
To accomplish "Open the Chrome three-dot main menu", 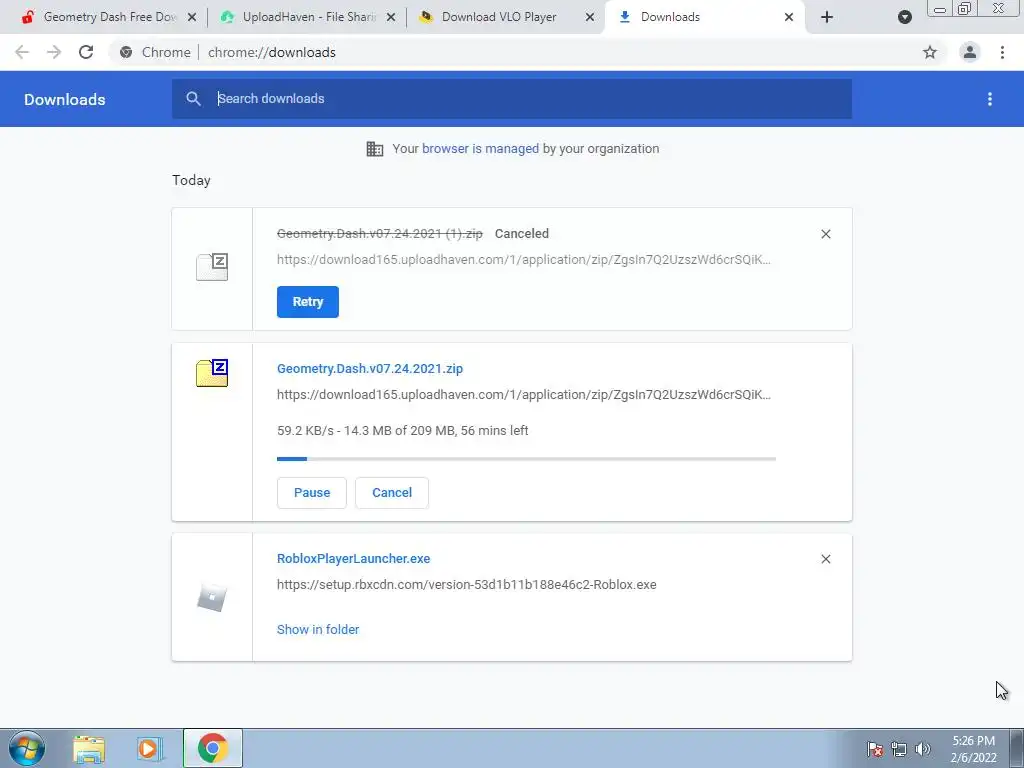I will pos(1002,52).
